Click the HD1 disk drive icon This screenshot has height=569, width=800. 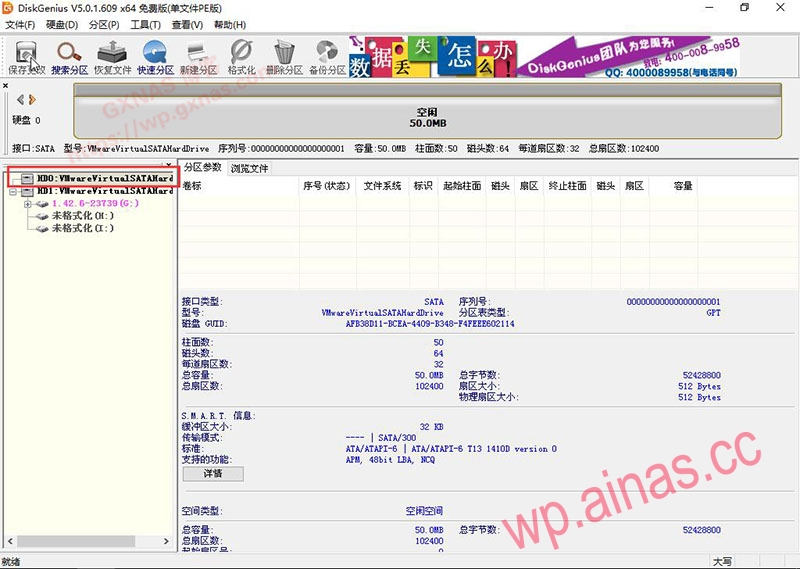[28, 191]
